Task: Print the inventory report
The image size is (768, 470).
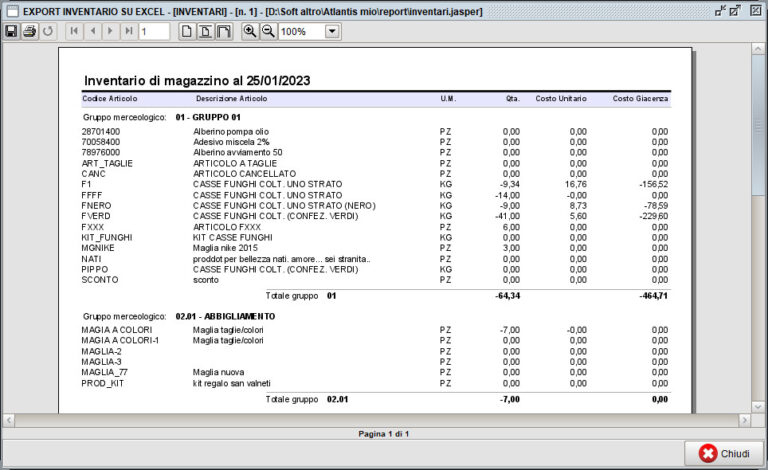Action: coord(29,32)
